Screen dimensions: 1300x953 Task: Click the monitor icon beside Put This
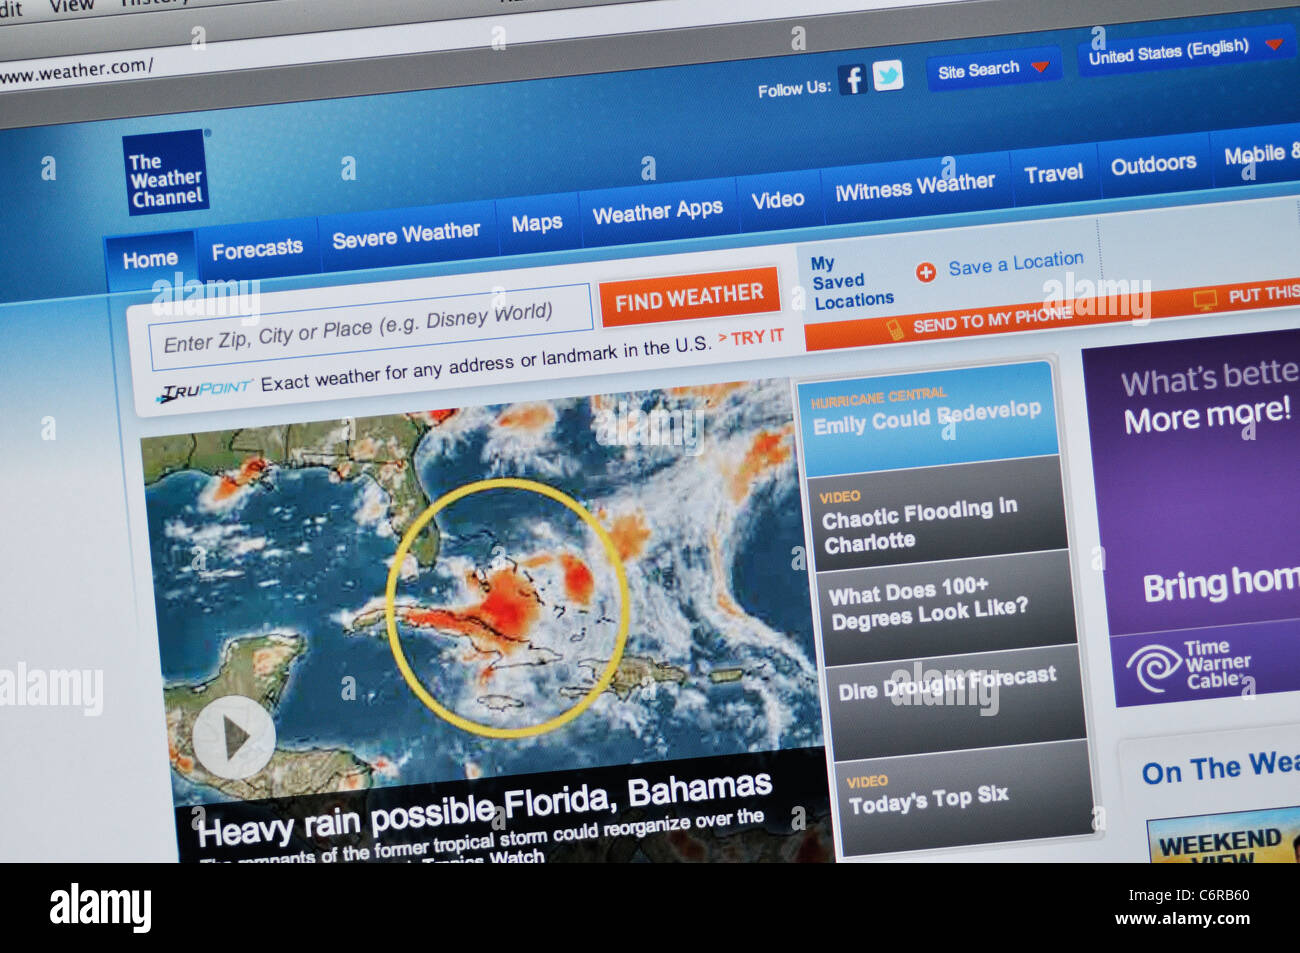(x=1205, y=299)
